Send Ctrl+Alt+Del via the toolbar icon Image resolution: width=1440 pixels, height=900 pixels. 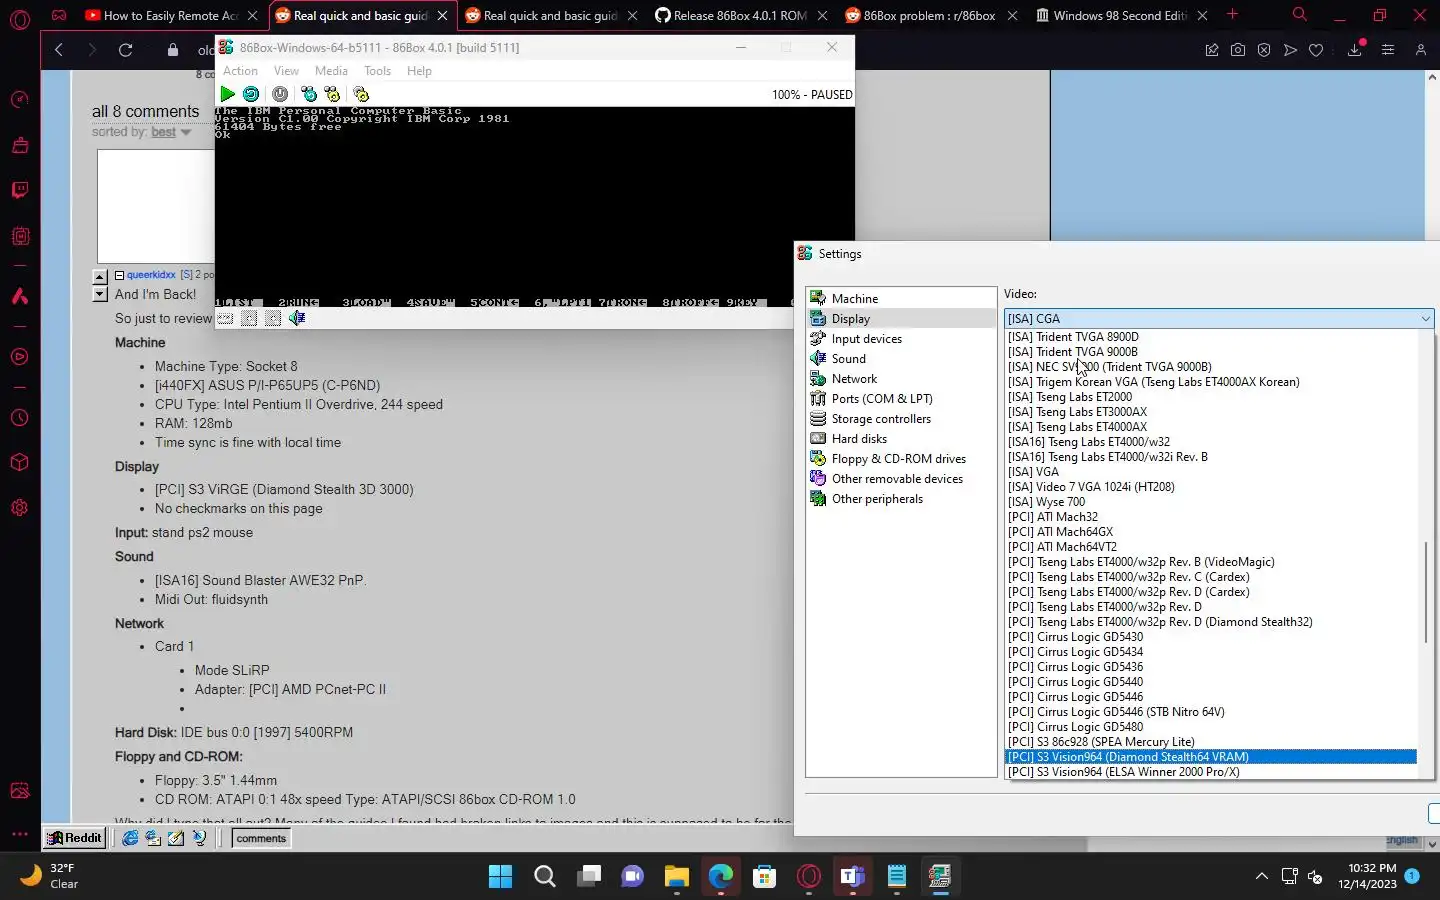coord(309,94)
